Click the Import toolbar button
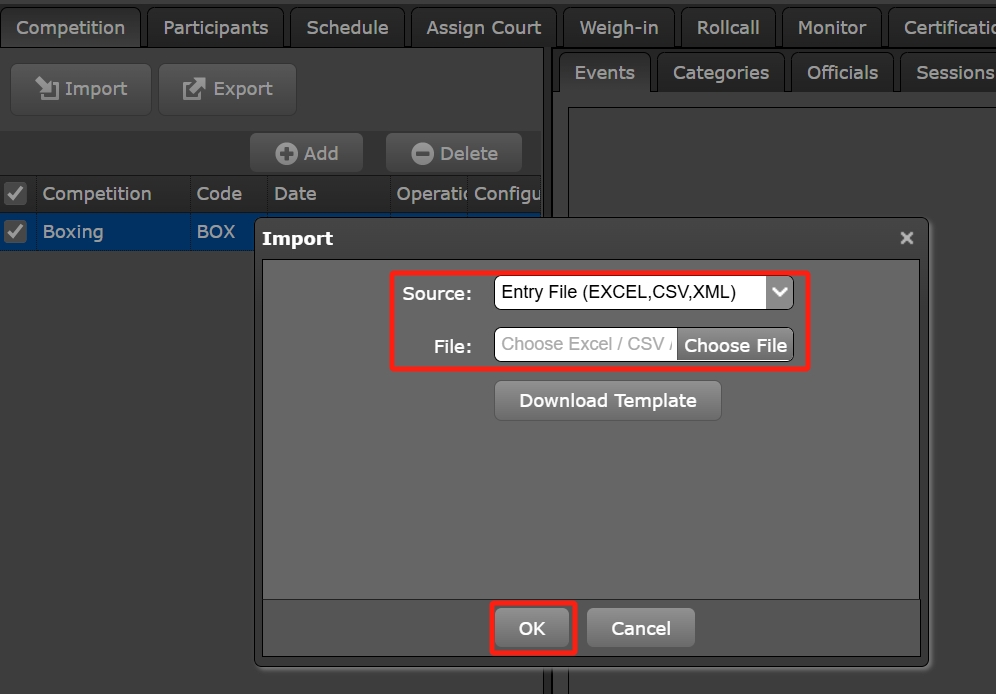This screenshot has width=996, height=694. (x=80, y=90)
